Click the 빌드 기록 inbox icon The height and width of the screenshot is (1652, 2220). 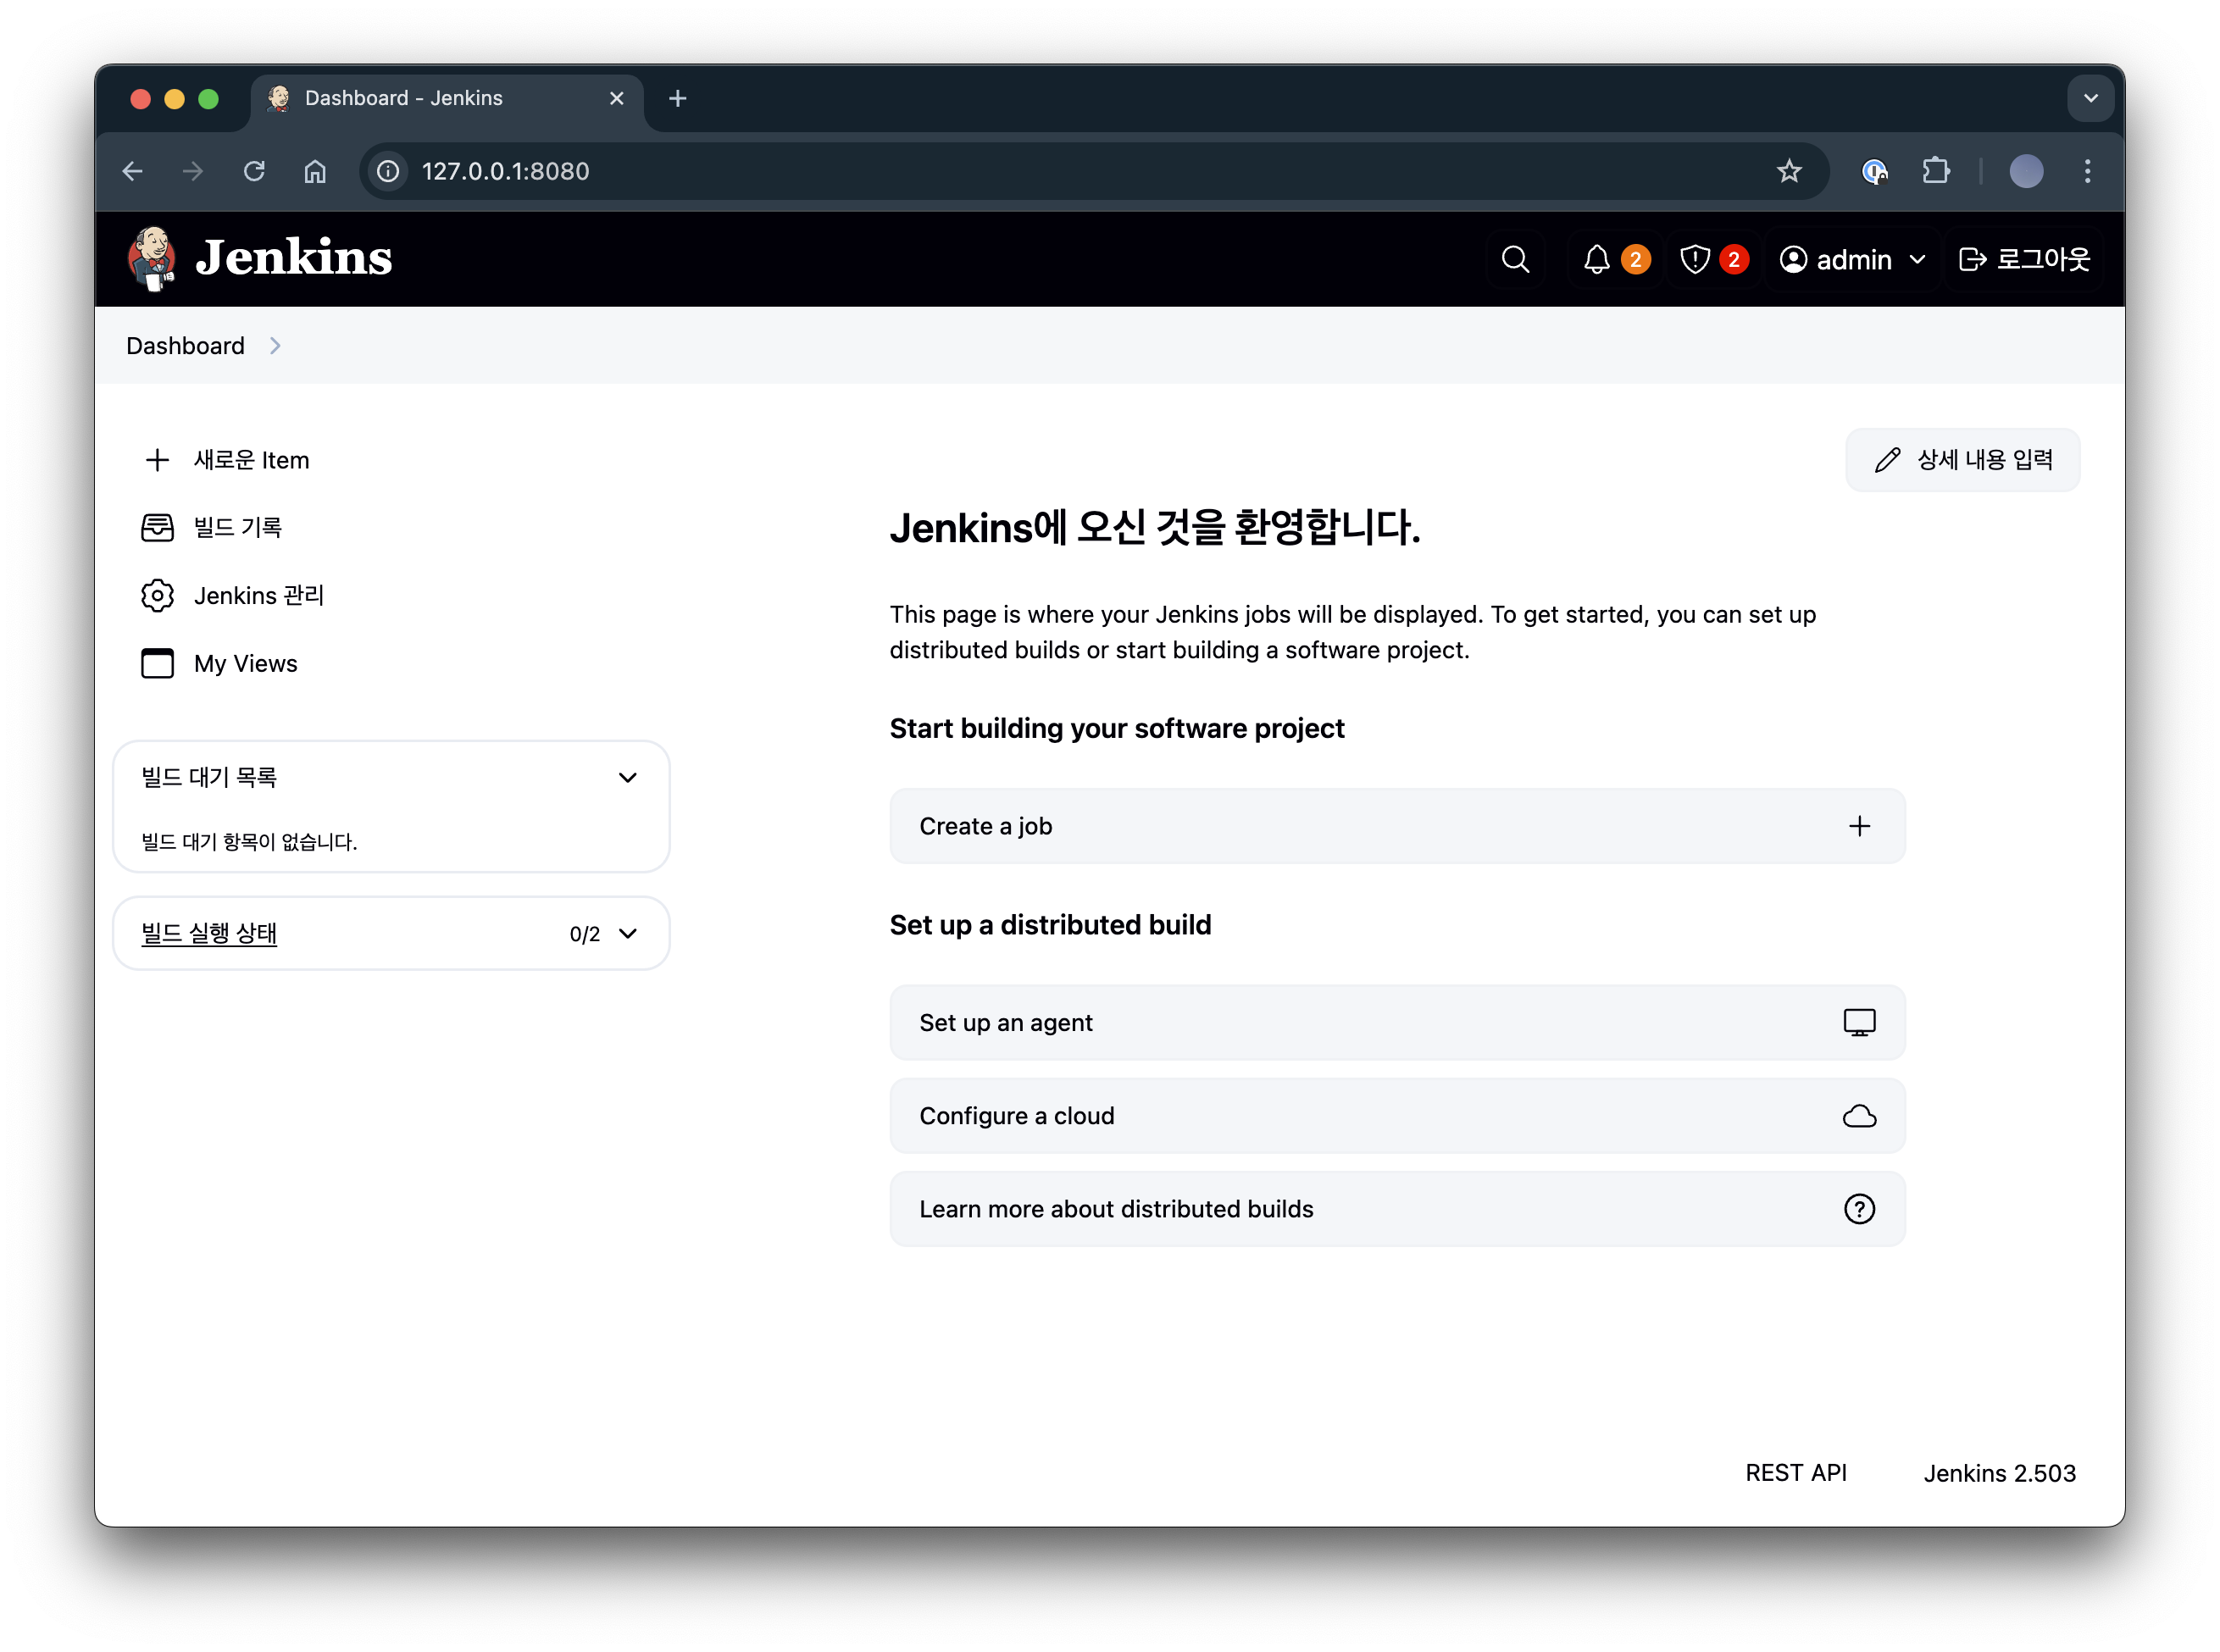[x=157, y=527]
